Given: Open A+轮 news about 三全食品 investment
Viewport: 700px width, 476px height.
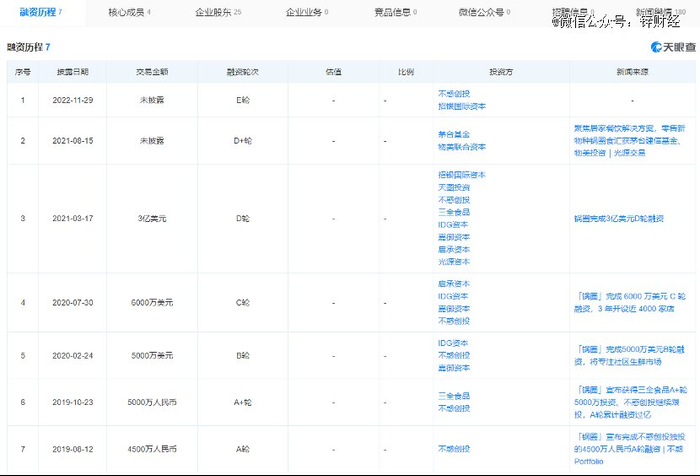Looking at the screenshot, I should pyautogui.click(x=630, y=402).
